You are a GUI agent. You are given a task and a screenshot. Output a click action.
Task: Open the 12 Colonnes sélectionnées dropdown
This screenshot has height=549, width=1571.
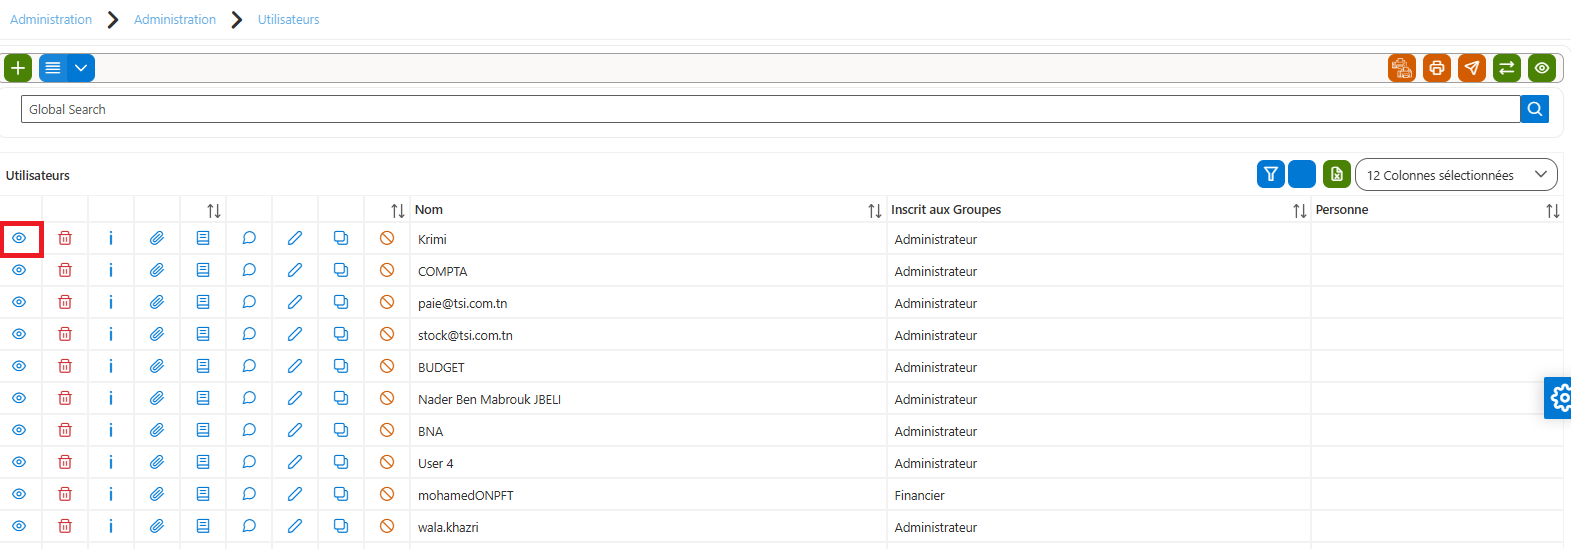pyautogui.click(x=1456, y=175)
